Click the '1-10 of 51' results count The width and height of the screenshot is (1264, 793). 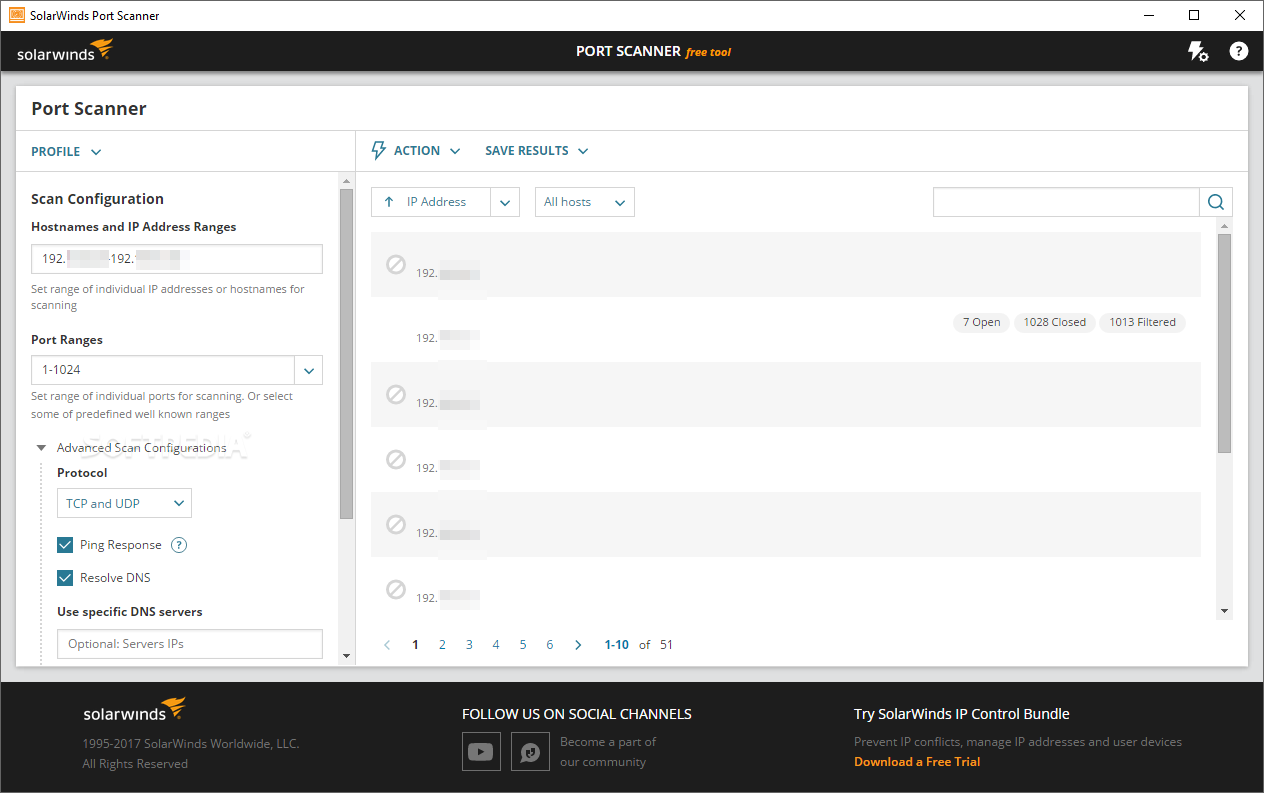point(639,645)
